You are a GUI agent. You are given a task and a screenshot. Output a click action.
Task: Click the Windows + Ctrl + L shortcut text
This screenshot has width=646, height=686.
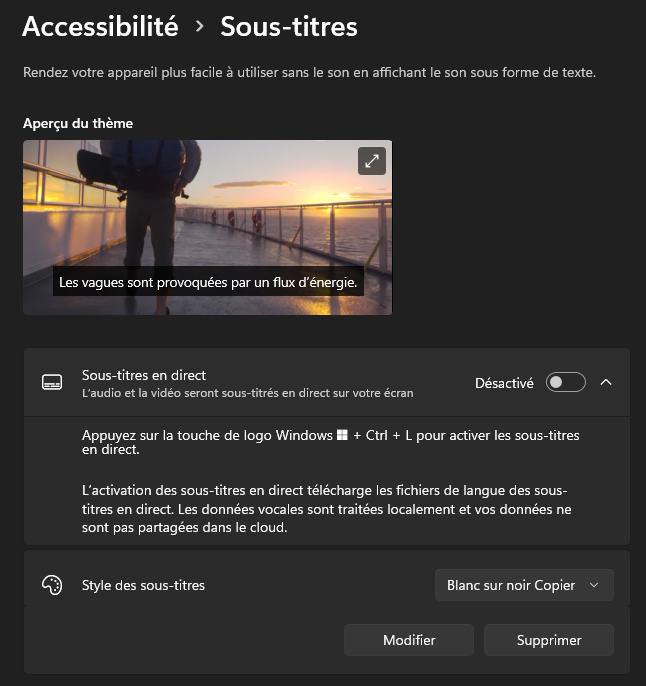pos(330,443)
